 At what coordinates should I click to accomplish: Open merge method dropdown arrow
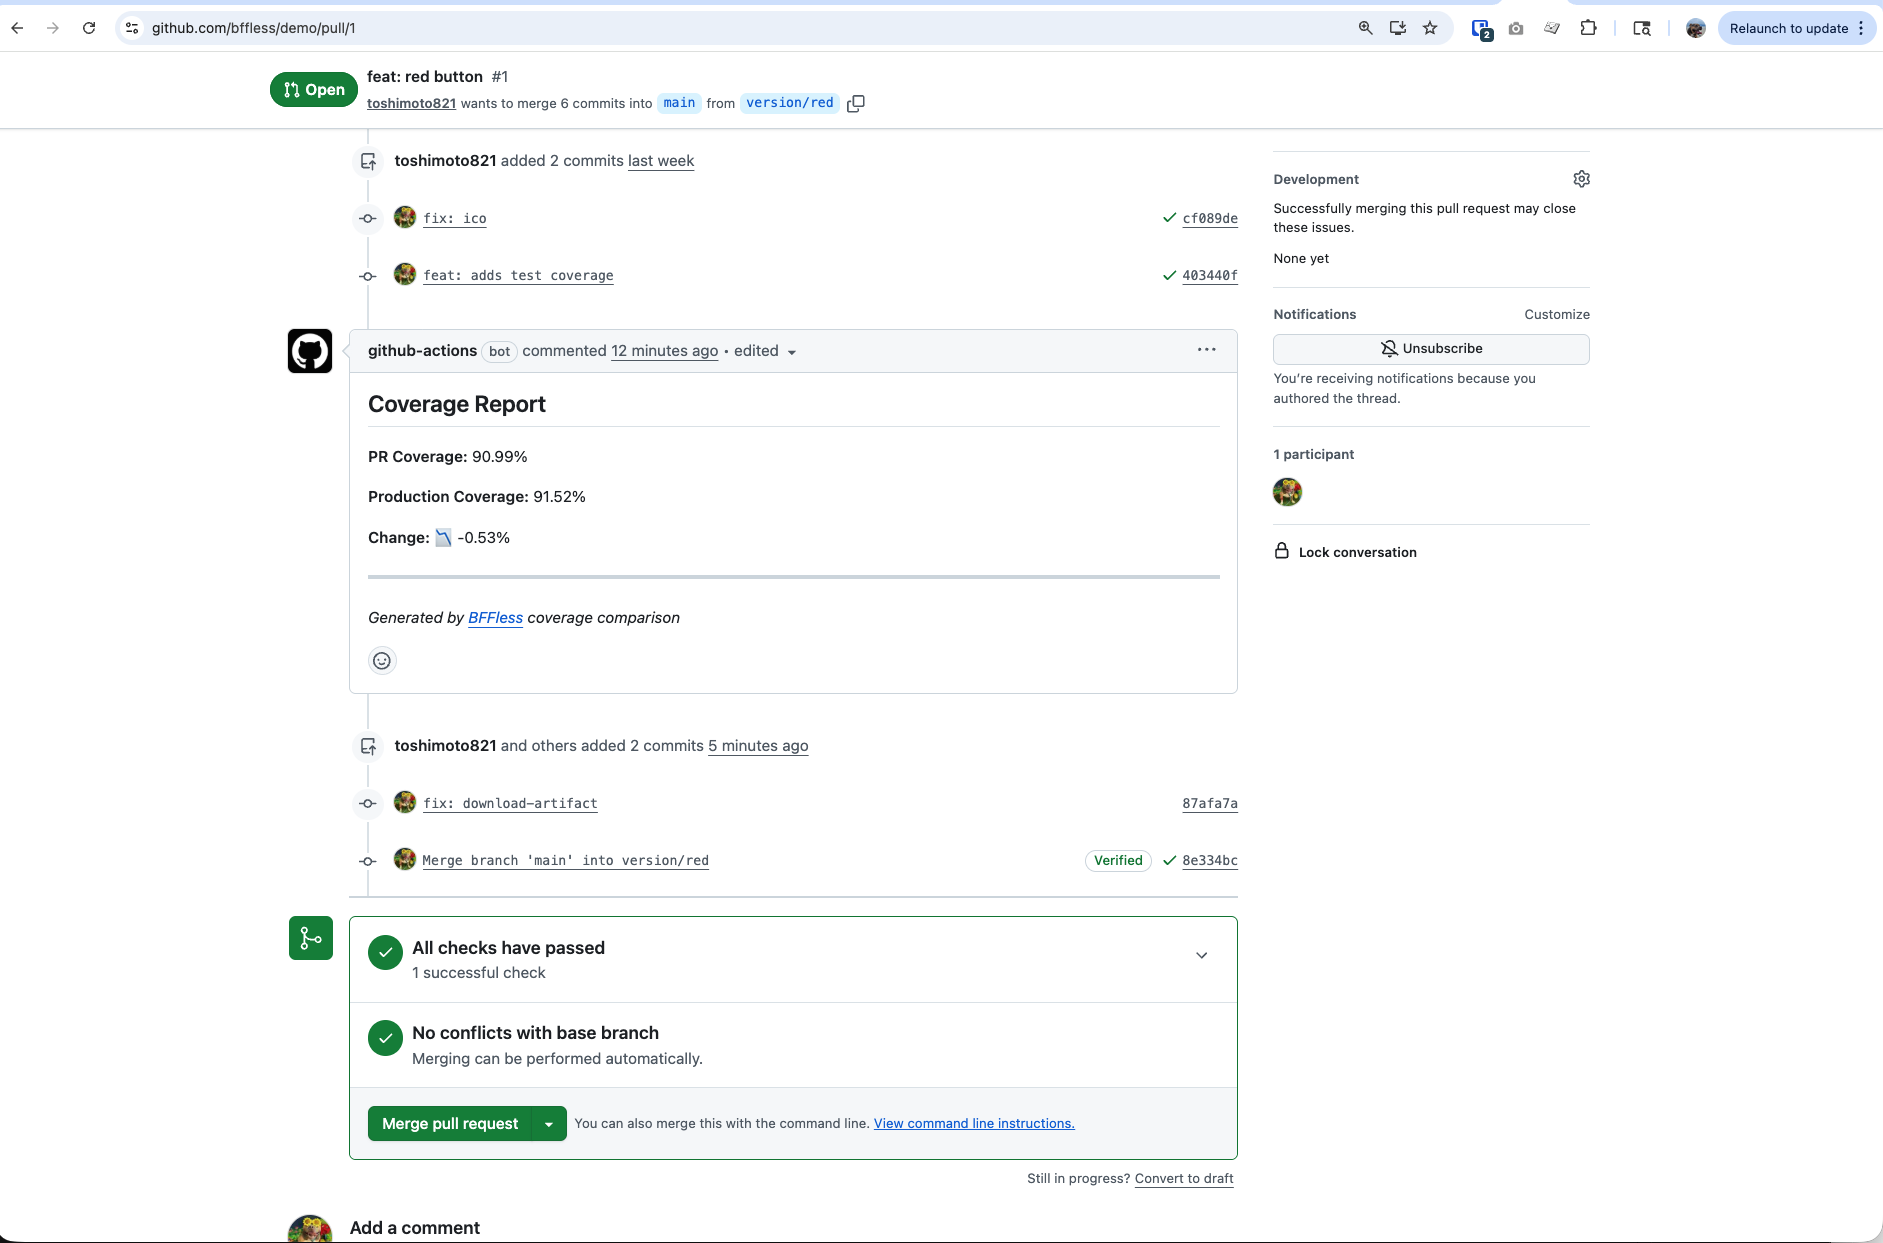click(x=549, y=1124)
